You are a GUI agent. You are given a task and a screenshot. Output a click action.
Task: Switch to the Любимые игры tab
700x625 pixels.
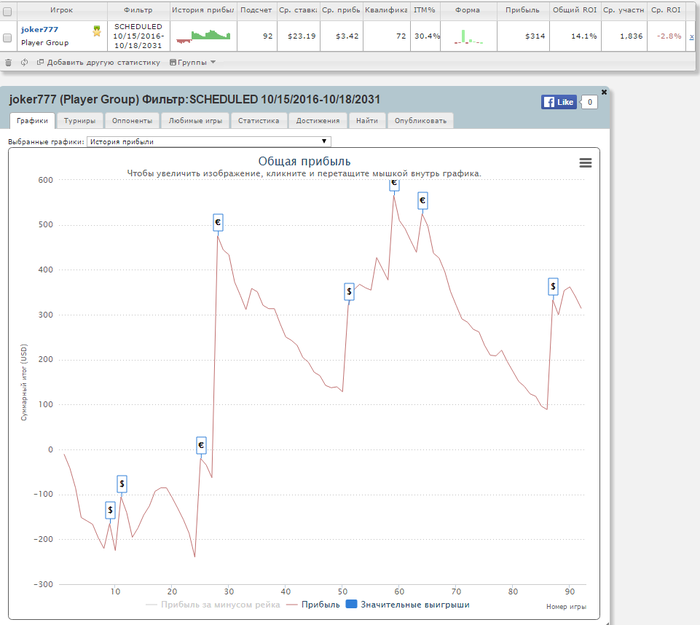coord(195,121)
